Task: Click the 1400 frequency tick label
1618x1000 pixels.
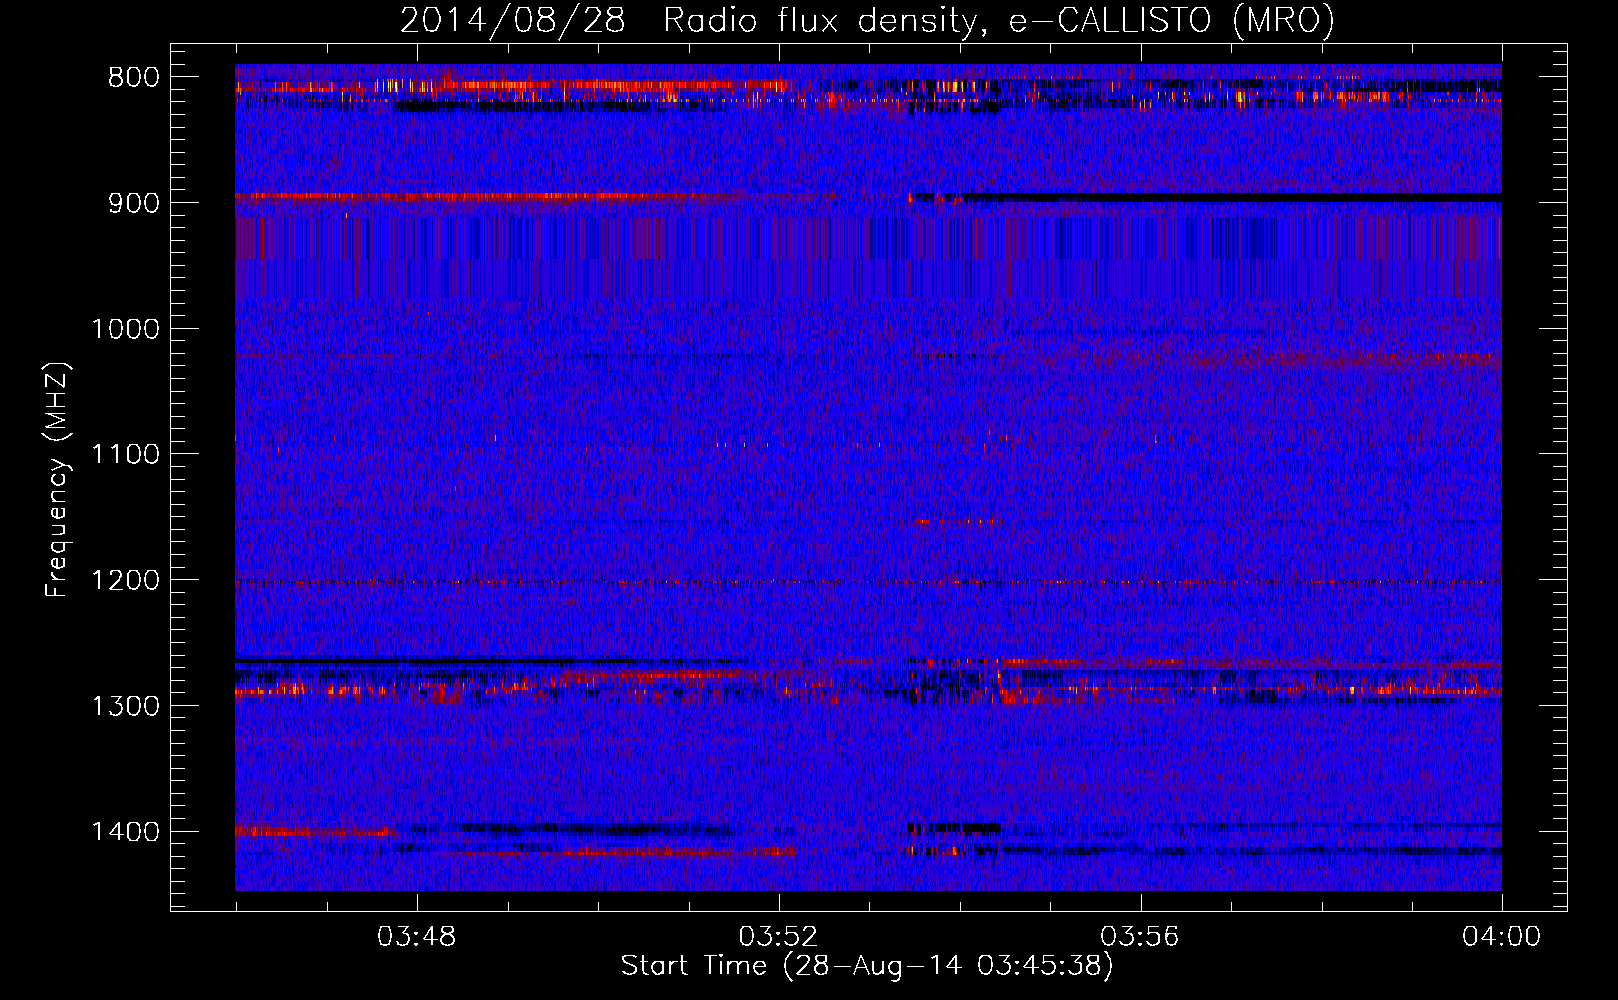Action: click(x=126, y=832)
